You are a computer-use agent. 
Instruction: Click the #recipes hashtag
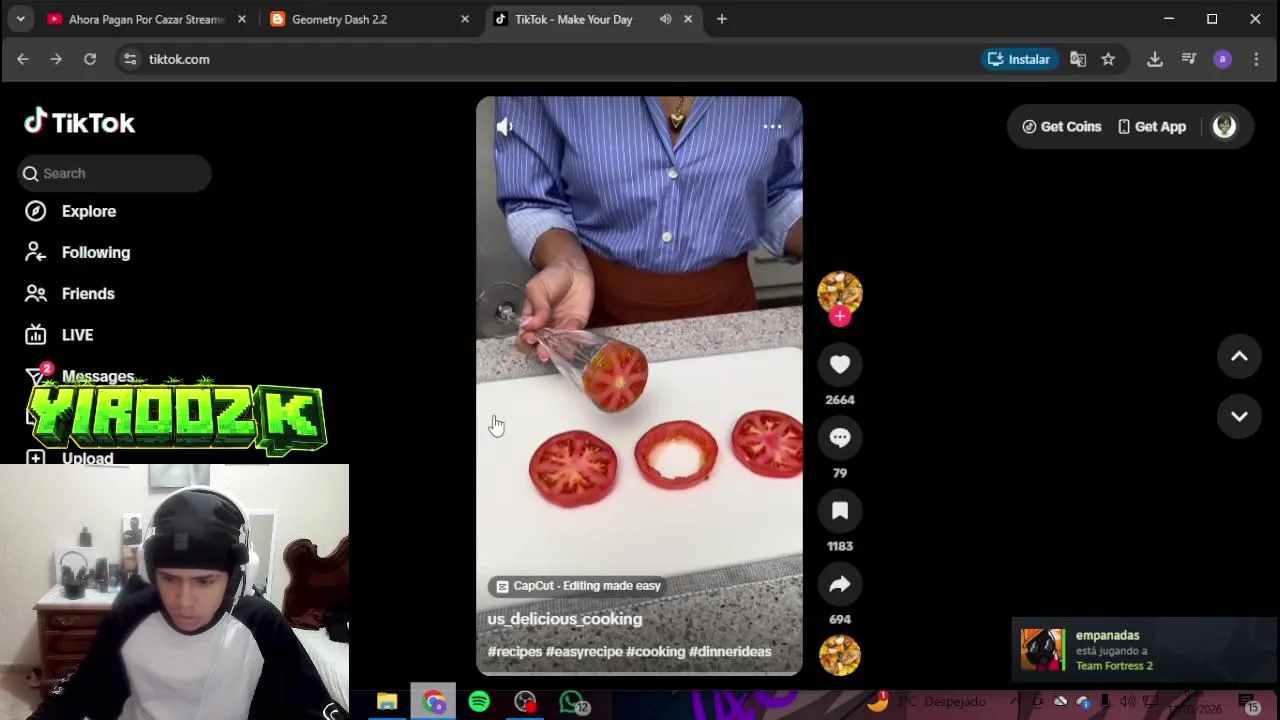click(514, 652)
